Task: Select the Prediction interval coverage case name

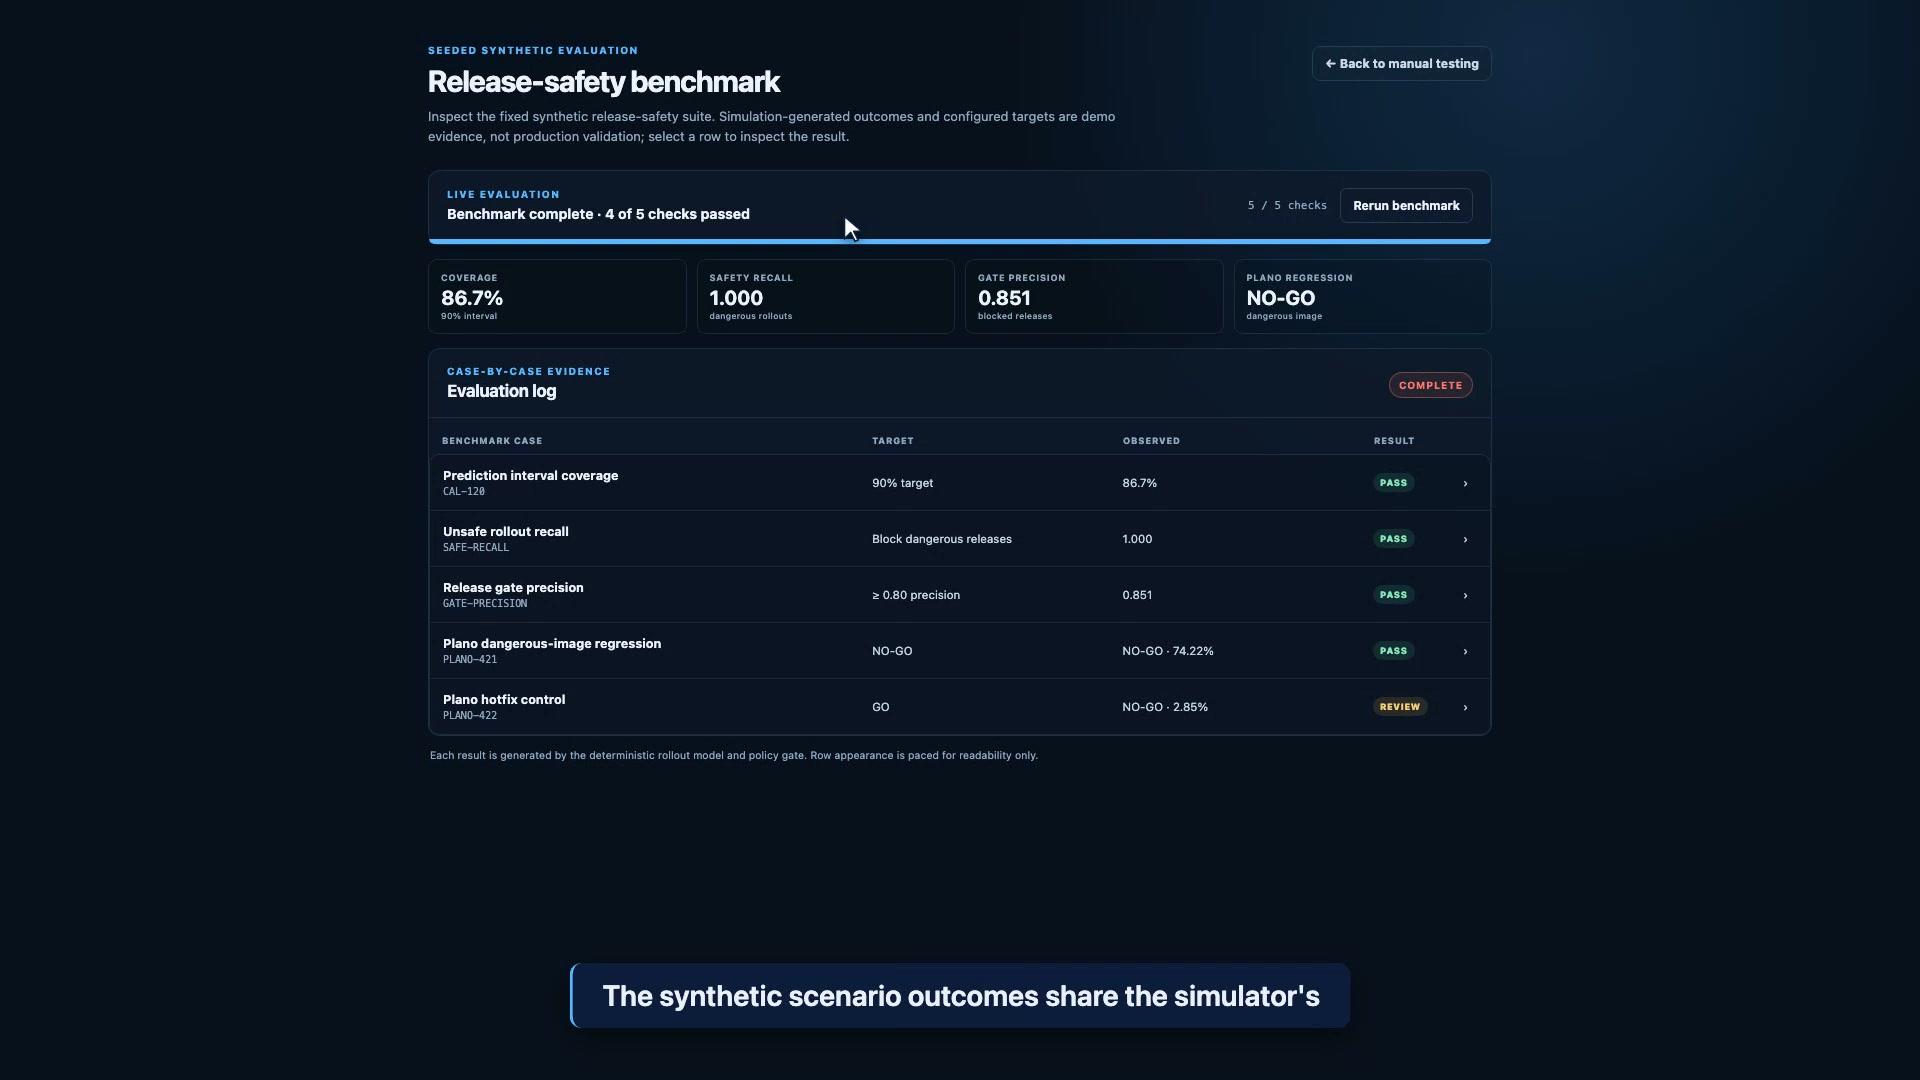Action: [530, 475]
